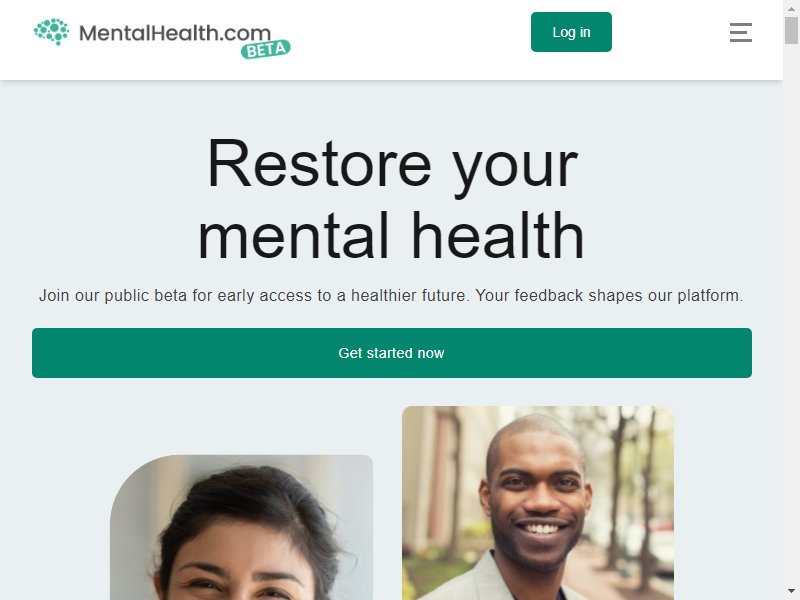Click the vertical scrollbar thumb
Screen dimensions: 800x600
791,31
